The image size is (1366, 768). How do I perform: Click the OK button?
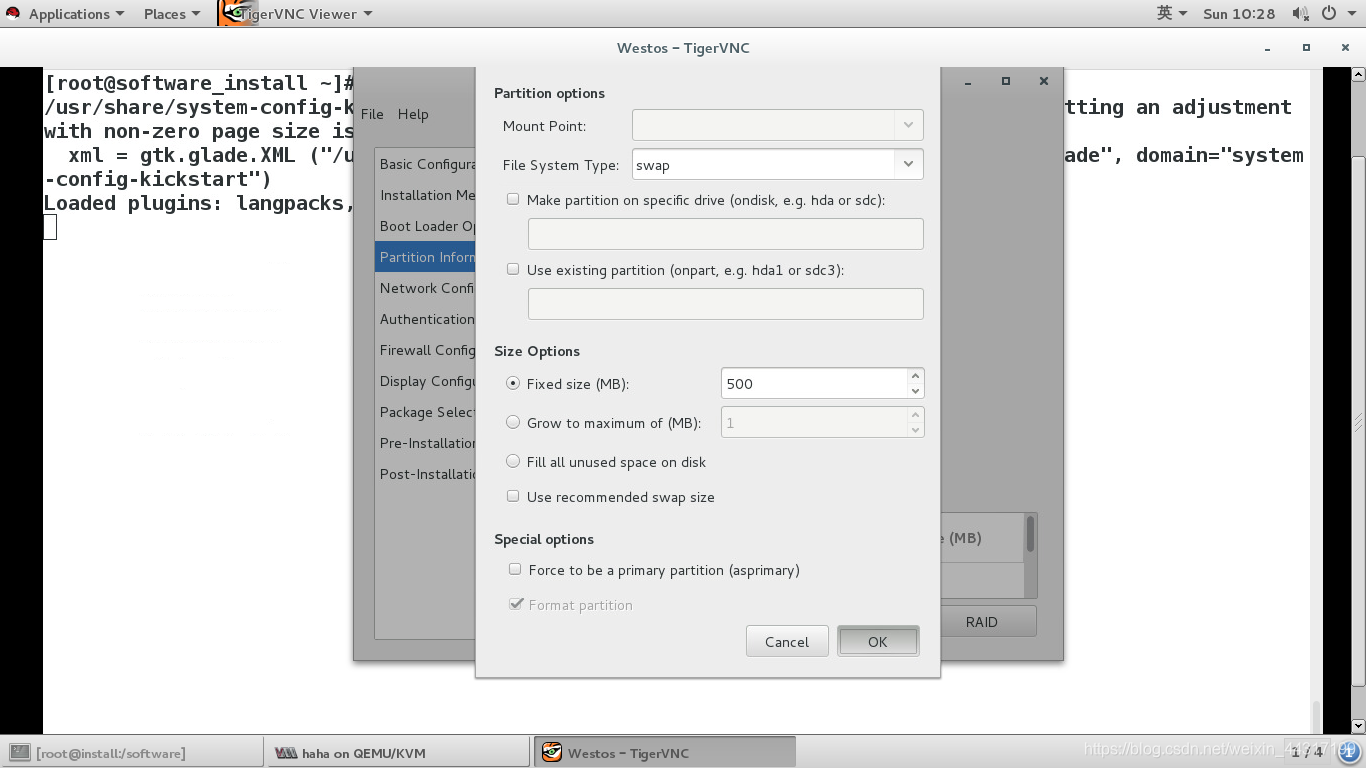click(878, 641)
